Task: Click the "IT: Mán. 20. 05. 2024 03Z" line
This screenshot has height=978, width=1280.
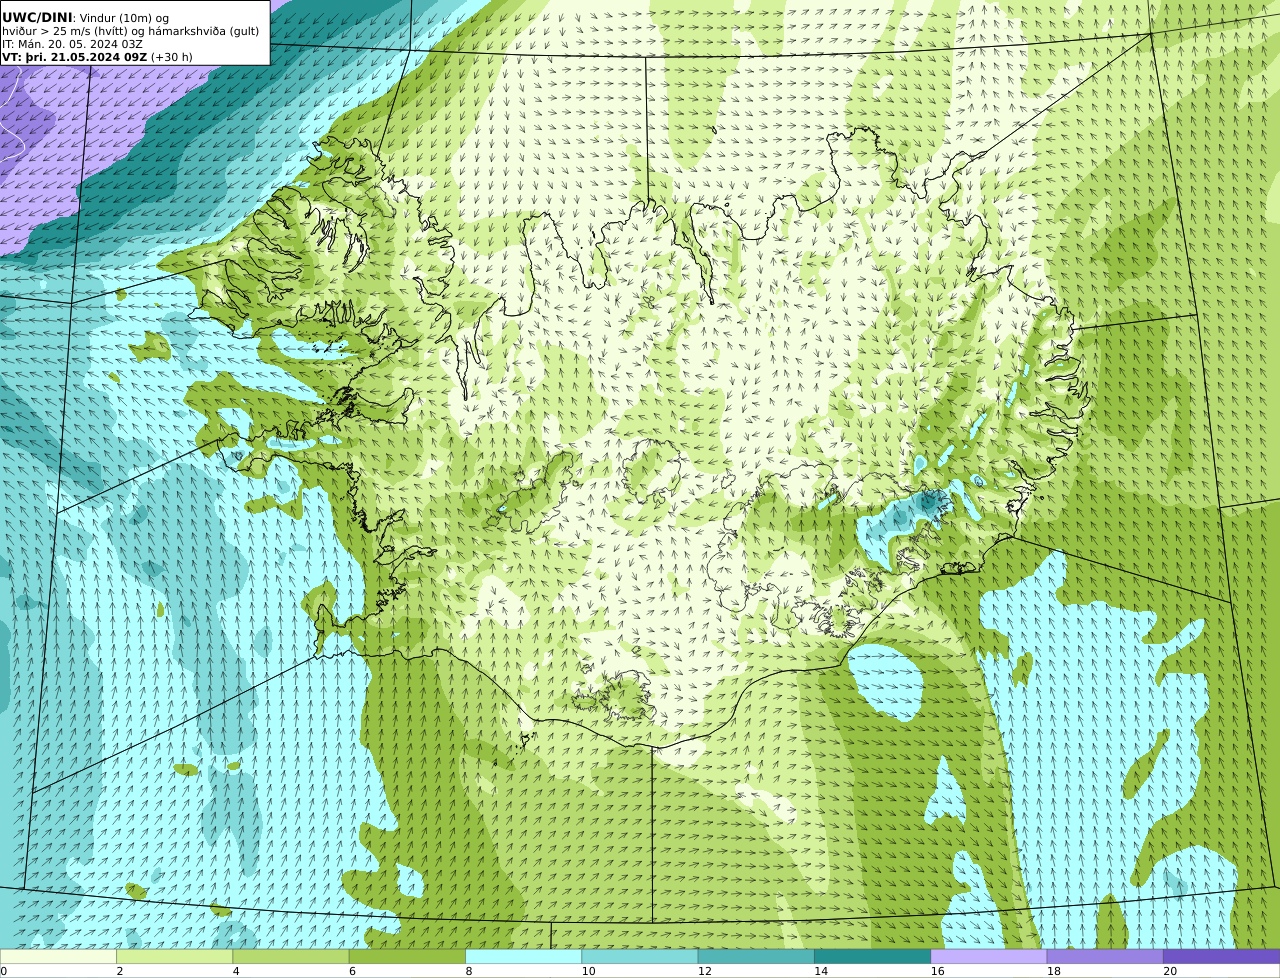Action: click(73, 44)
